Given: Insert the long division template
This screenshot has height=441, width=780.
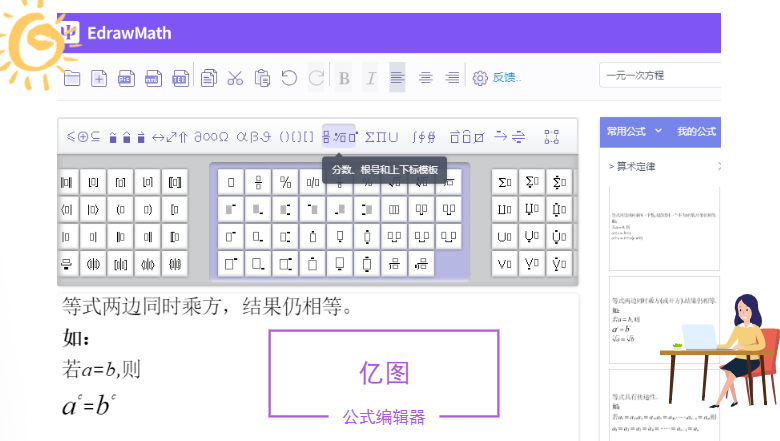Looking at the screenshot, I should [449, 182].
